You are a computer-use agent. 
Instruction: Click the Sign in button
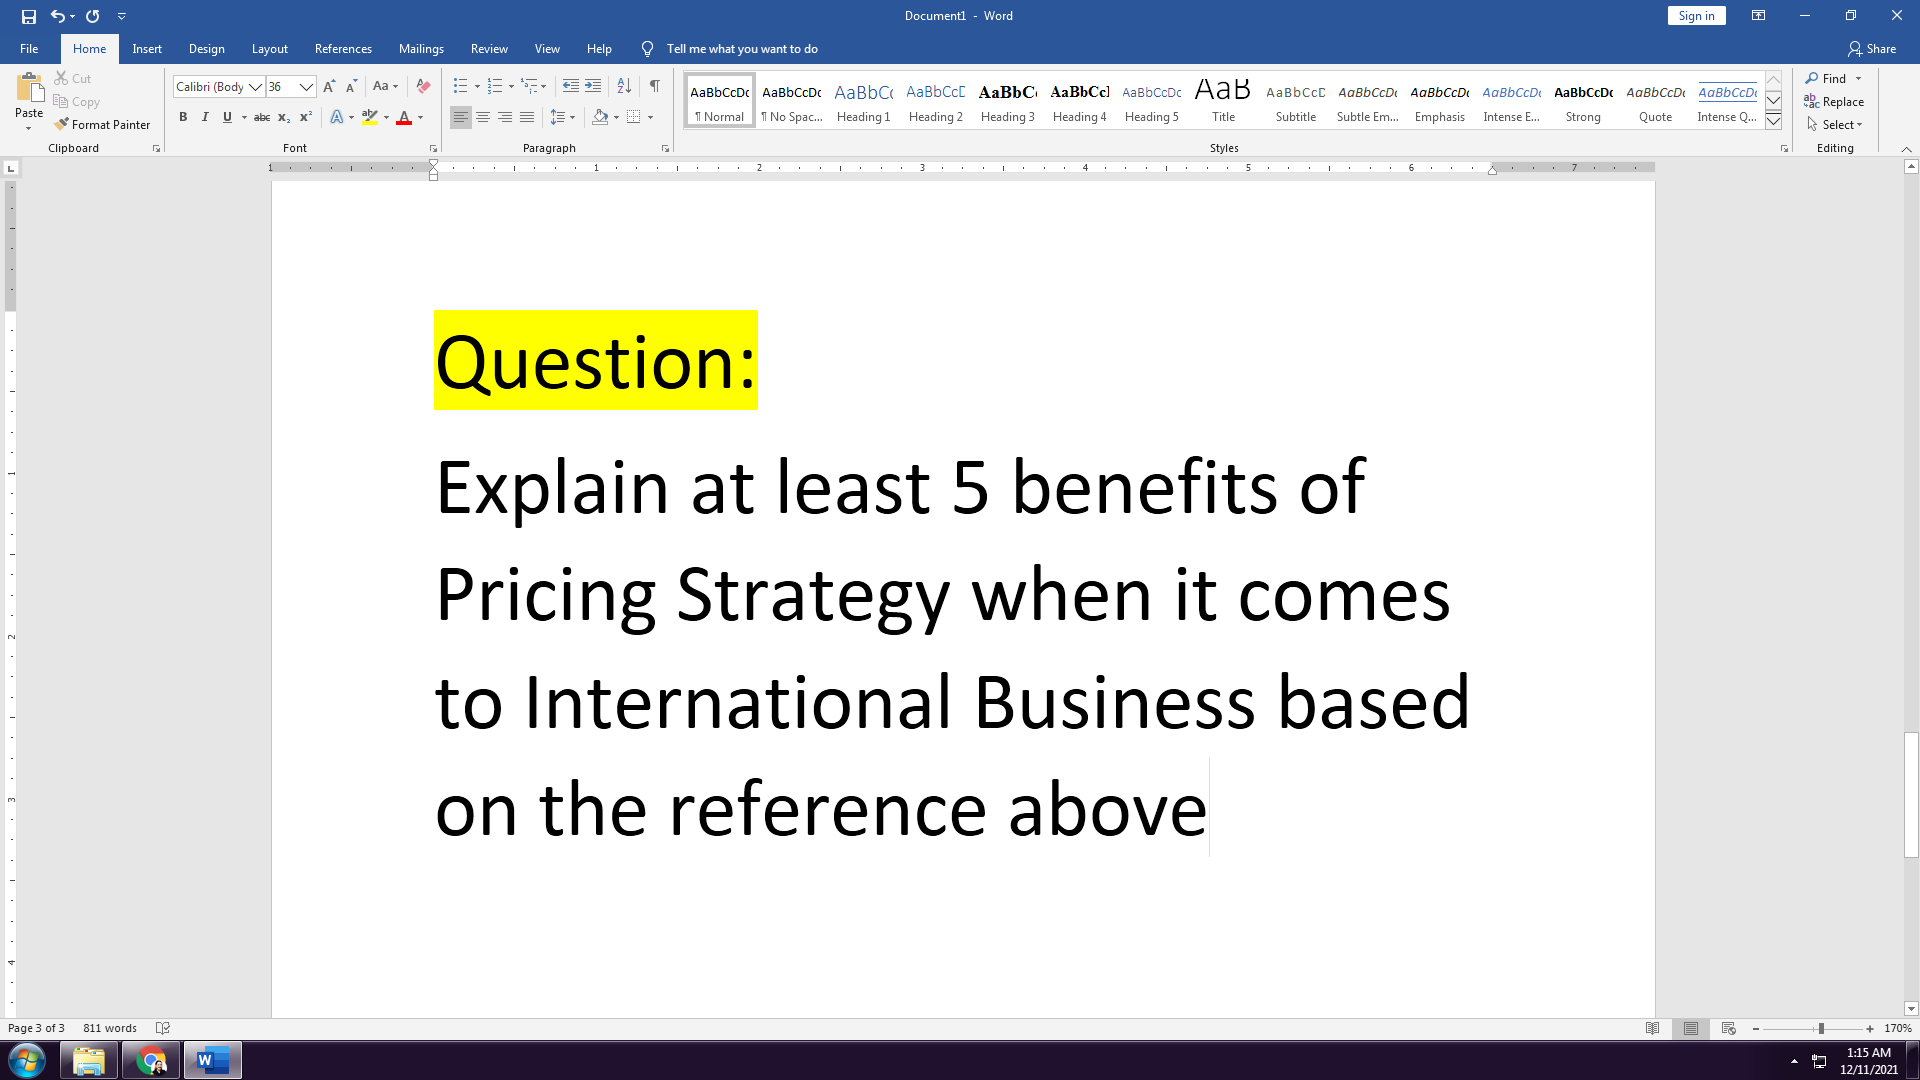[1696, 16]
